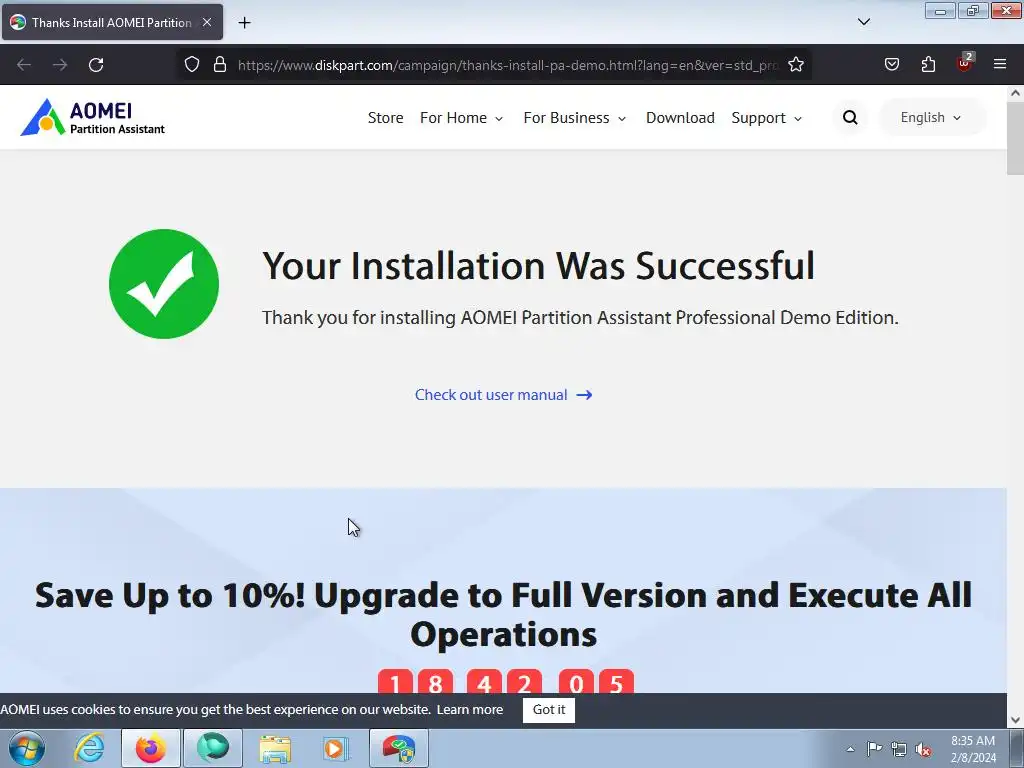Screen dimensions: 1024x768
Task: Open the clock showing 8:35 AM
Action: 973,749
